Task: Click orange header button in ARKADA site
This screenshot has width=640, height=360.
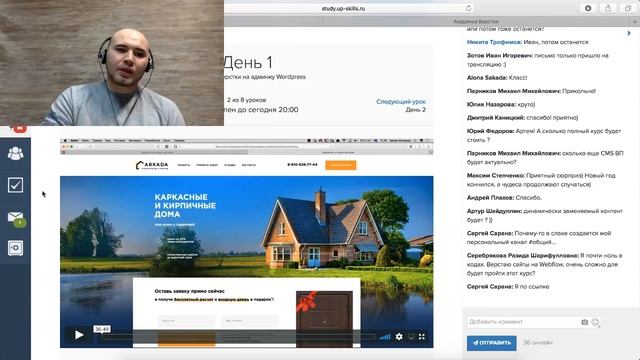Action: tap(341, 165)
